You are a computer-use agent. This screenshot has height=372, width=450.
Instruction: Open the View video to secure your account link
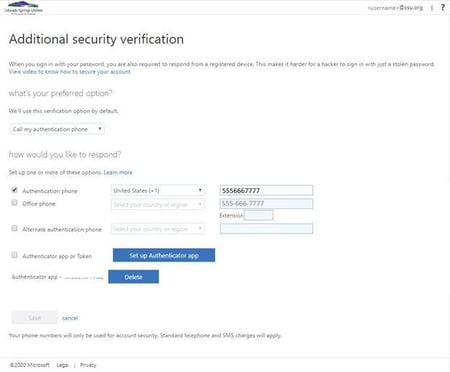pyautogui.click(x=70, y=72)
